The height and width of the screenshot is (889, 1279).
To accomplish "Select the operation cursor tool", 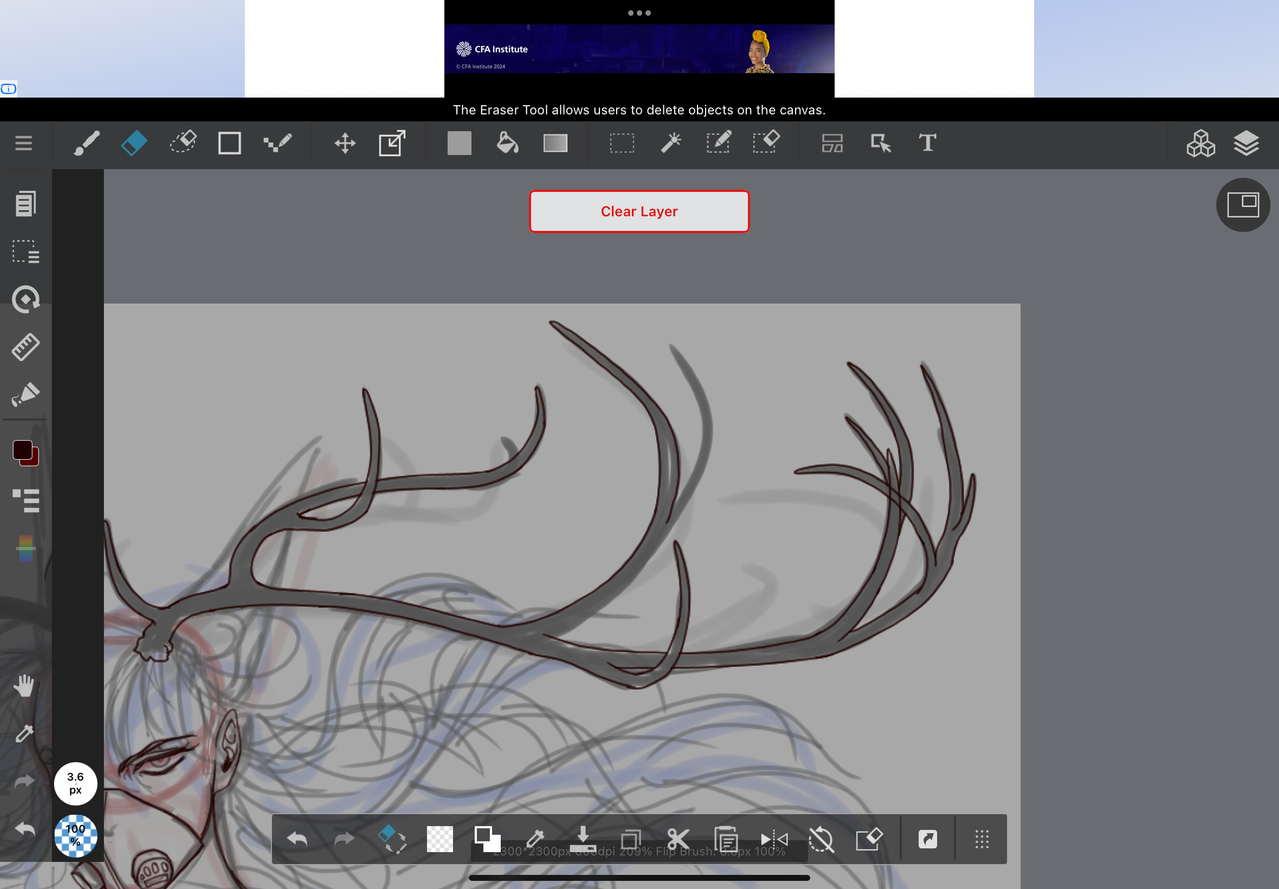I will 880,144.
